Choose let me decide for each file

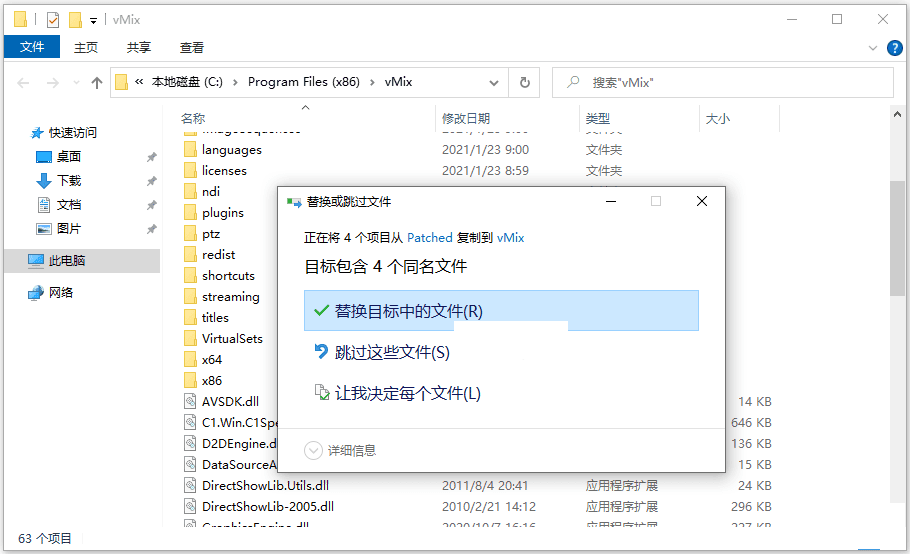tap(397, 393)
